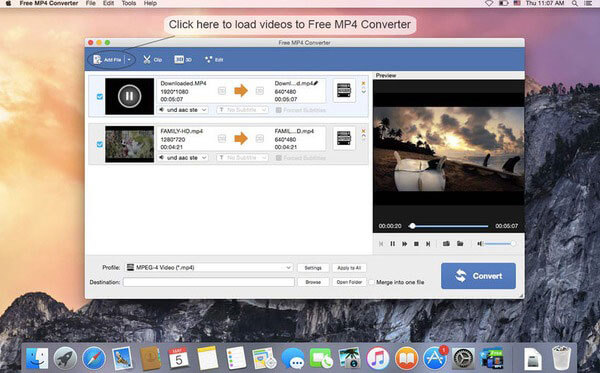Viewport: 600px width, 373px height.
Task: Open the Help menu
Action: (x=150, y=3)
